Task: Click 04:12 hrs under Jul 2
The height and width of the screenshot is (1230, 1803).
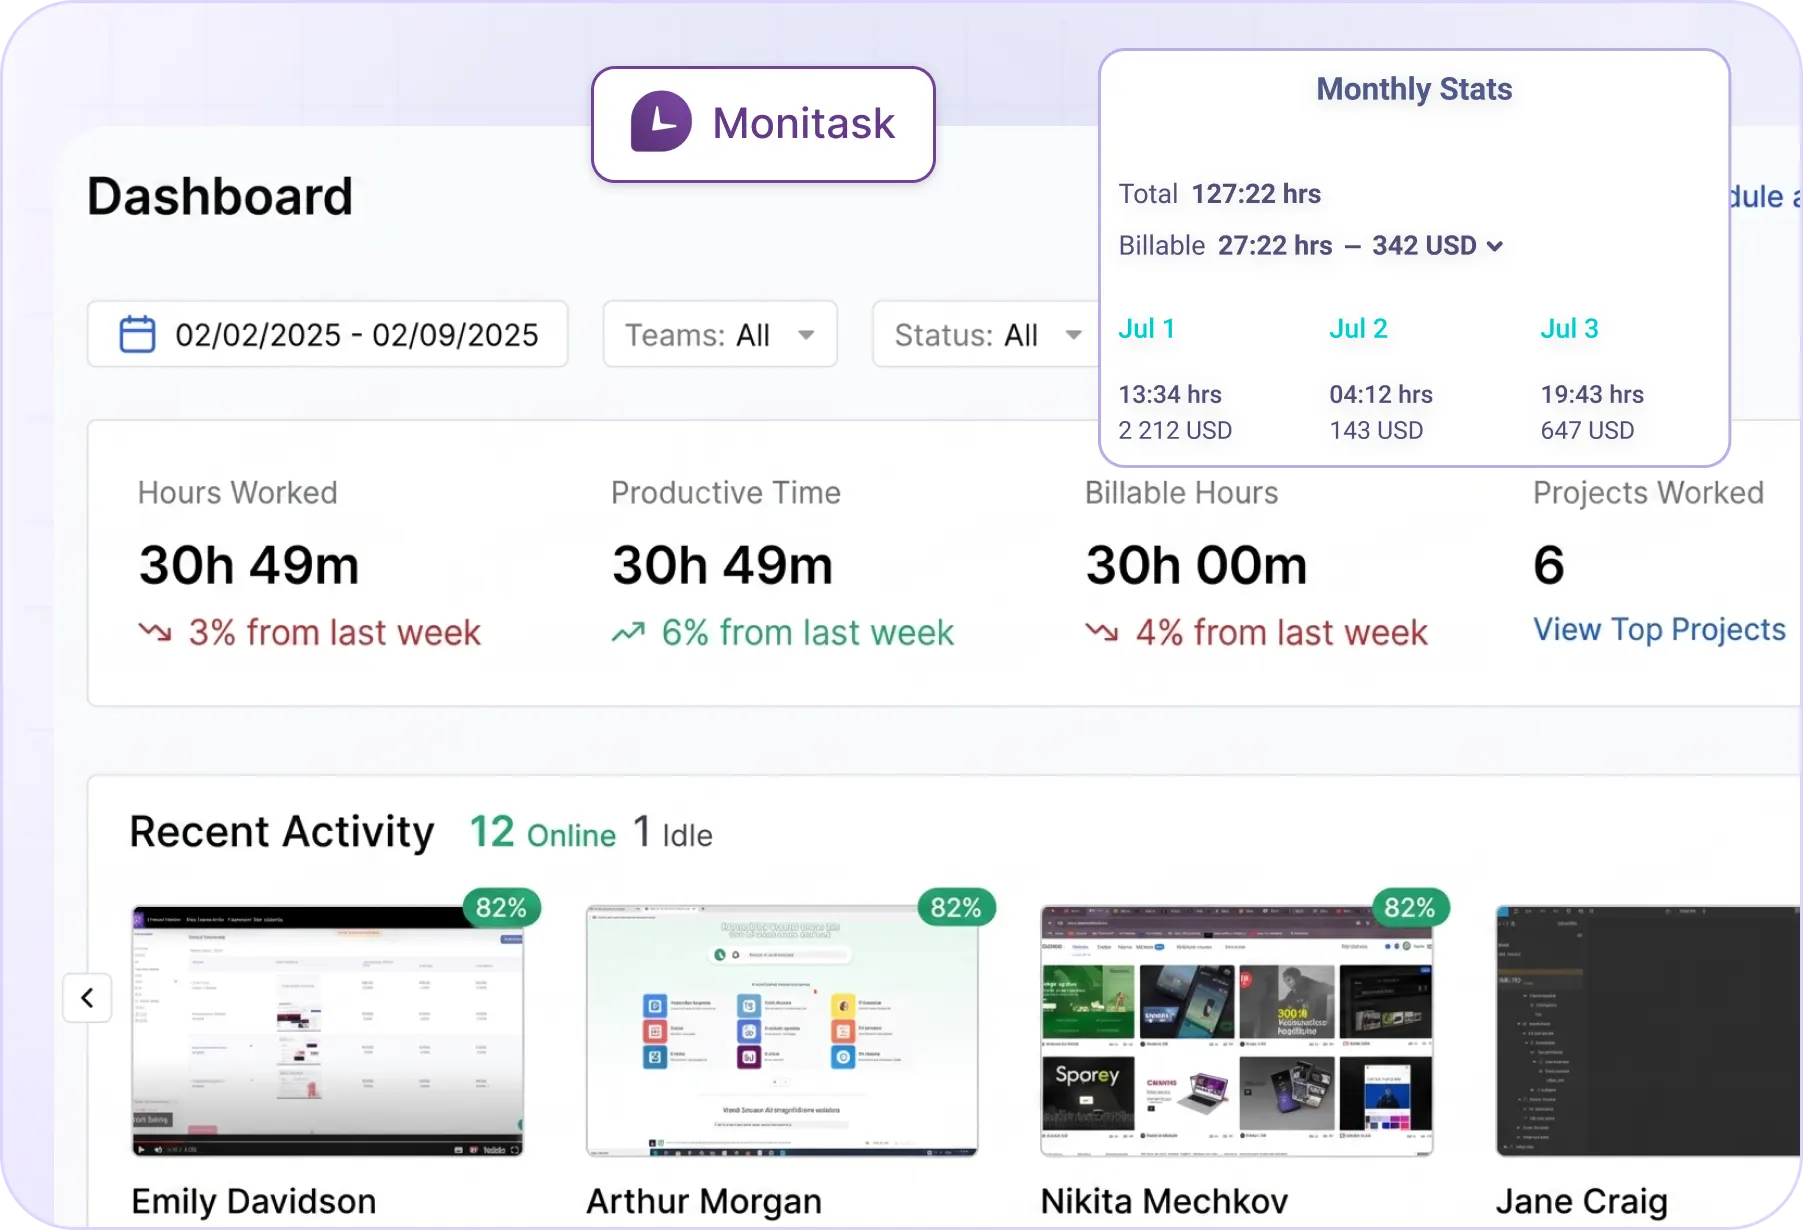Action: click(x=1381, y=394)
